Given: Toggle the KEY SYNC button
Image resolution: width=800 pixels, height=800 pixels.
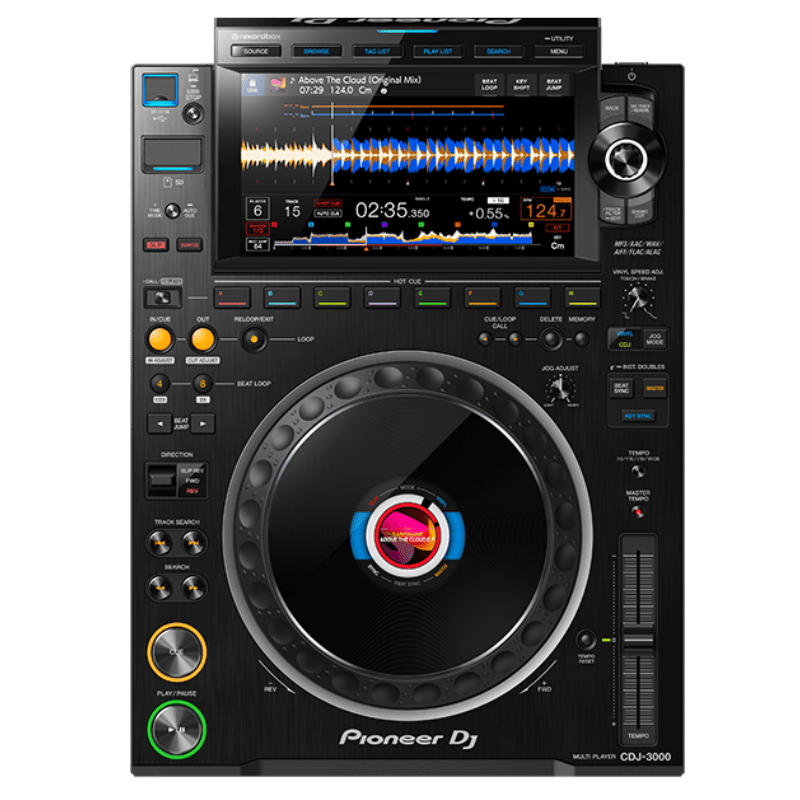Looking at the screenshot, I should 638,415.
